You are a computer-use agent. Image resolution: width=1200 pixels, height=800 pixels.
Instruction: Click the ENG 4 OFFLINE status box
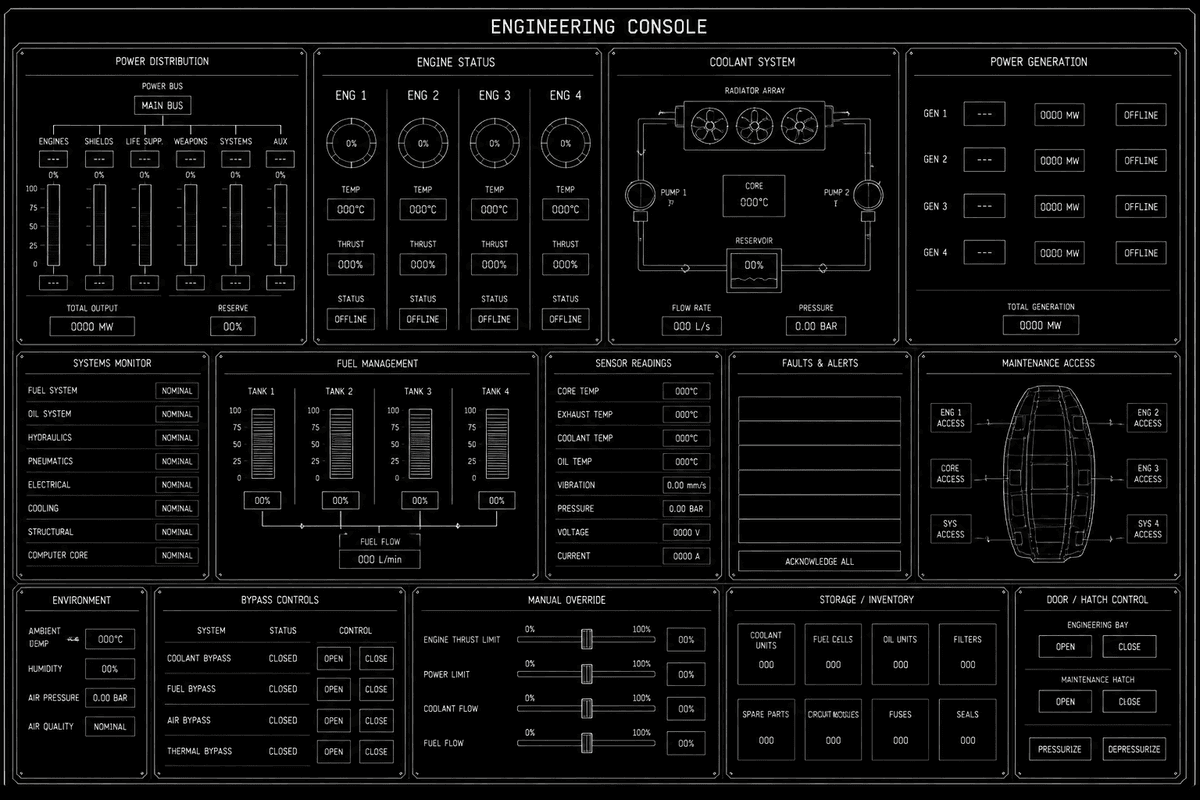point(565,319)
